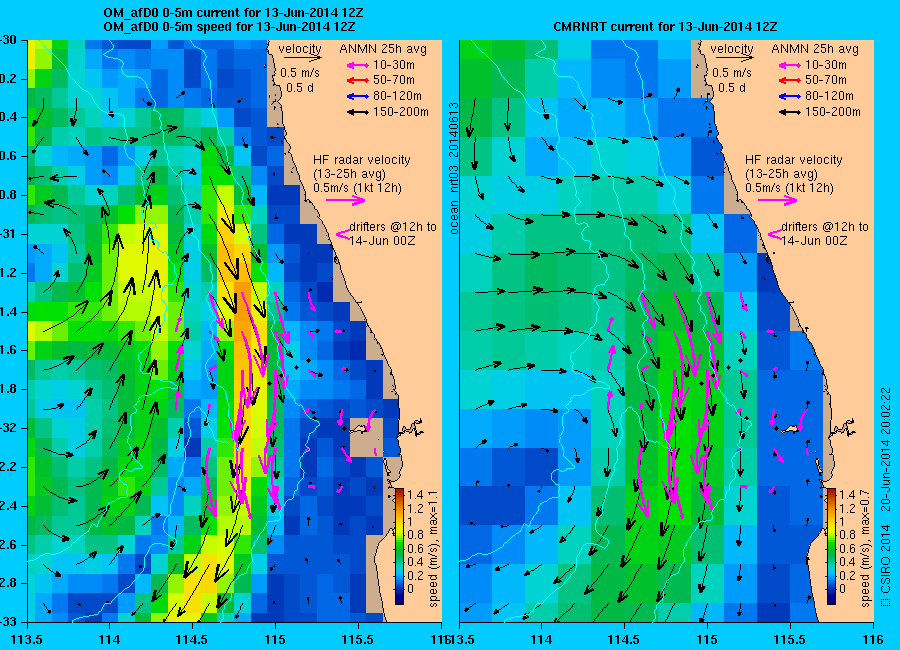The height and width of the screenshot is (650, 900).
Task: Click the magenta 10-30m legend arrow in right map
Action: [790, 65]
